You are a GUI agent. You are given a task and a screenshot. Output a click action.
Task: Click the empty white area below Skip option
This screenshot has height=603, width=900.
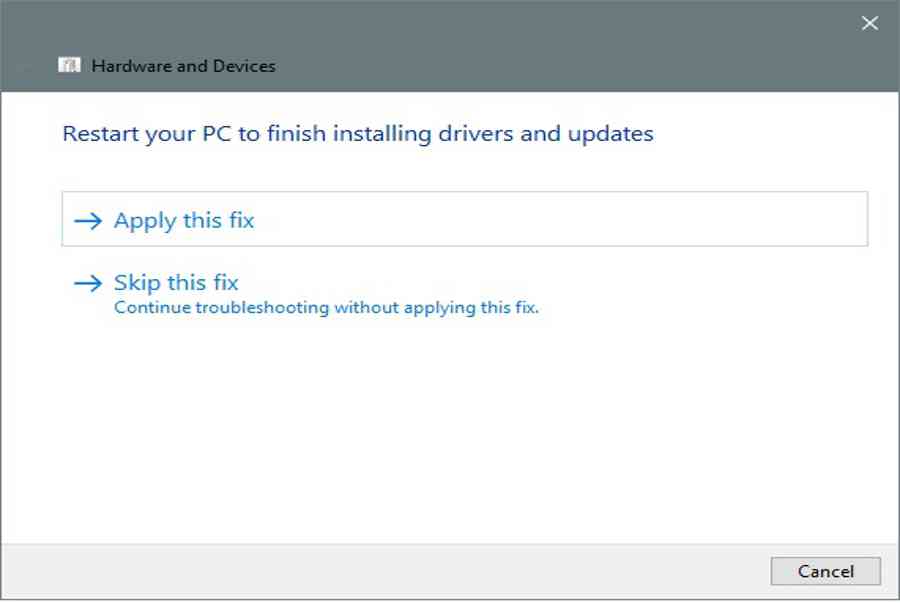(450, 430)
